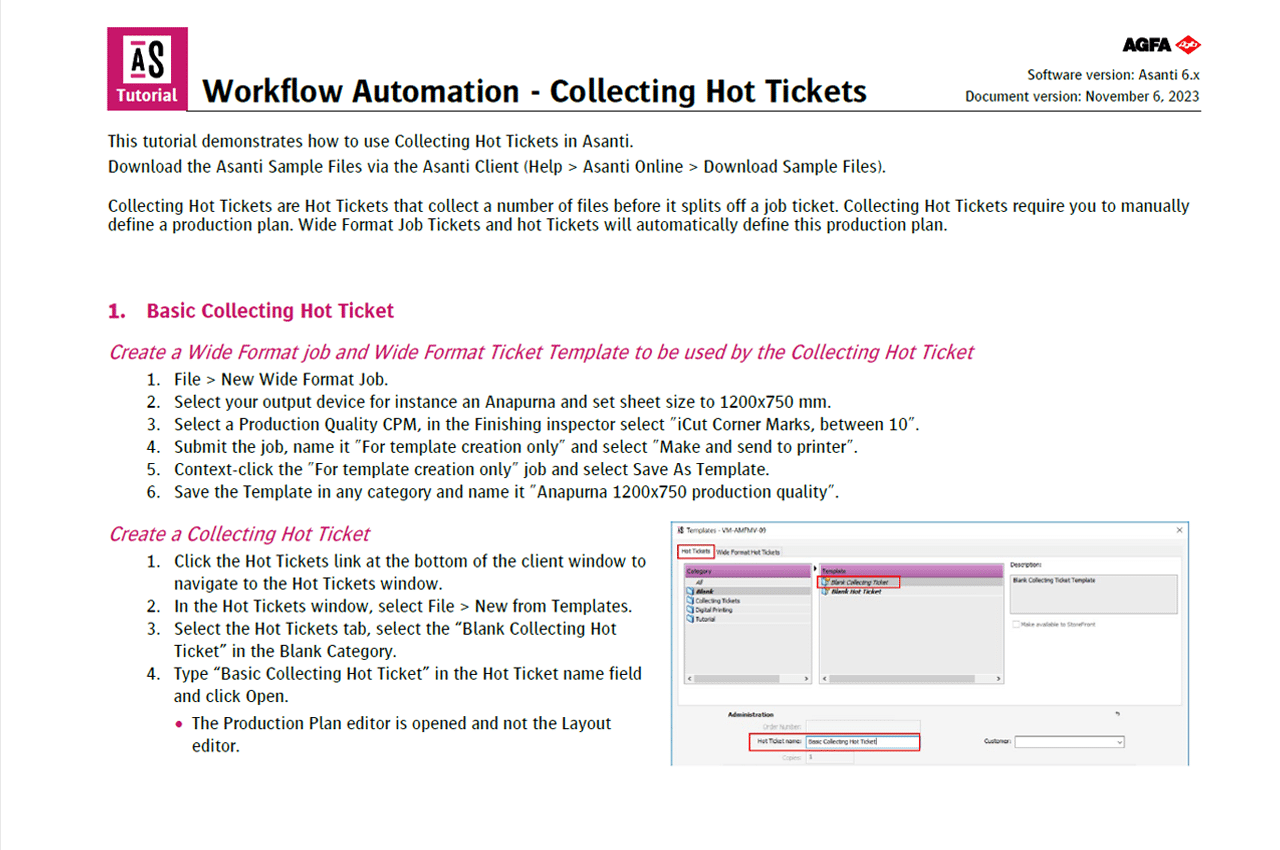This screenshot has height=850, width=1280.
Task: Select the Digital Printing category label
Action: pos(714,610)
